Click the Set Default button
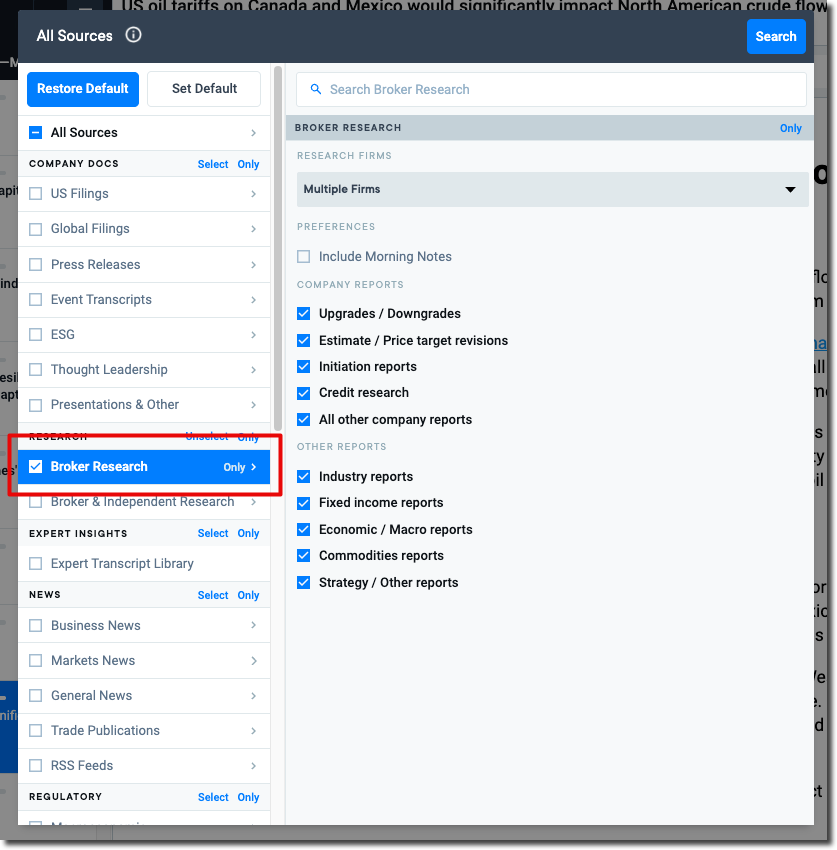 pyautogui.click(x=204, y=89)
